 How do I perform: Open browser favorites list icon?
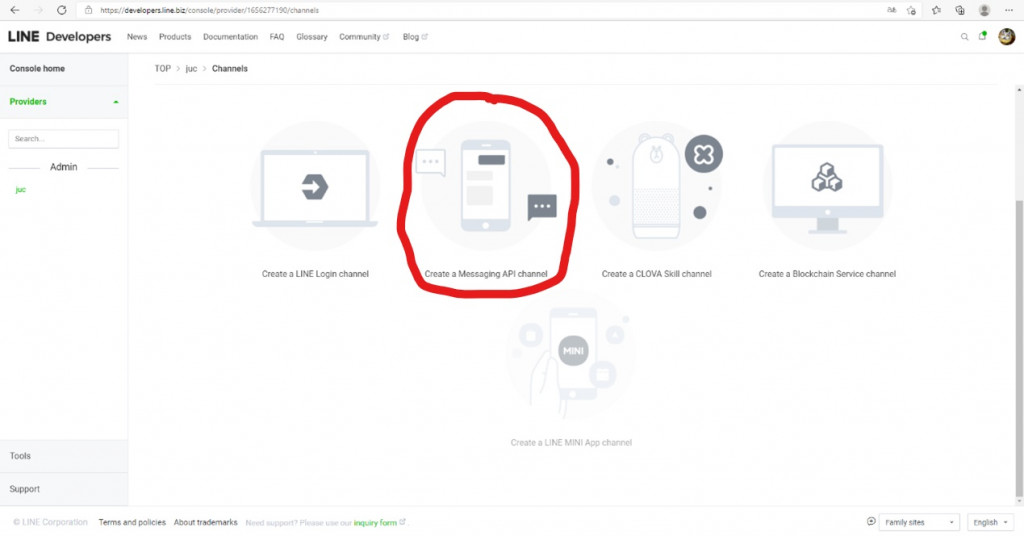936,10
